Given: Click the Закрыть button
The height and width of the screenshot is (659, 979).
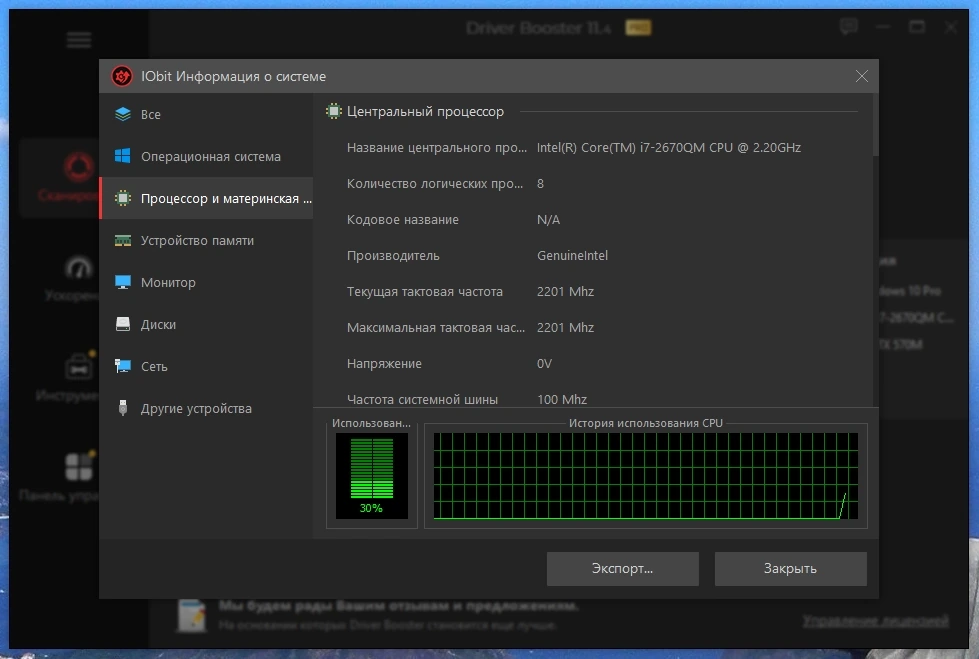Looking at the screenshot, I should tap(790, 568).
